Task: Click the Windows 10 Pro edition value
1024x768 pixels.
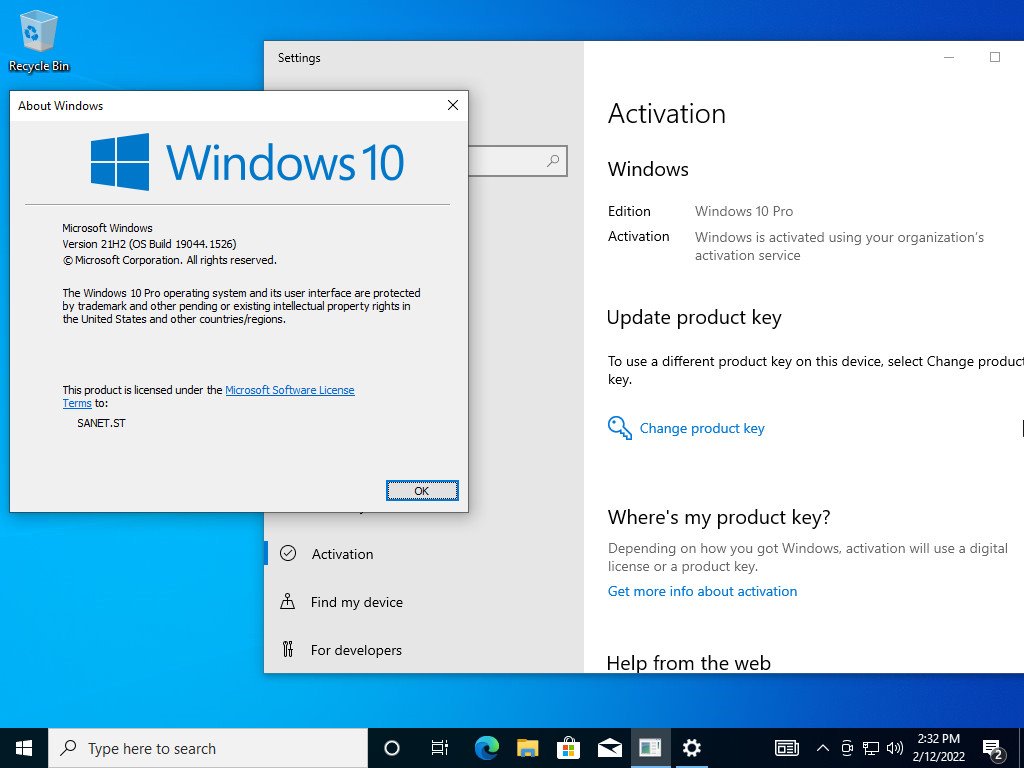Action: click(x=744, y=211)
